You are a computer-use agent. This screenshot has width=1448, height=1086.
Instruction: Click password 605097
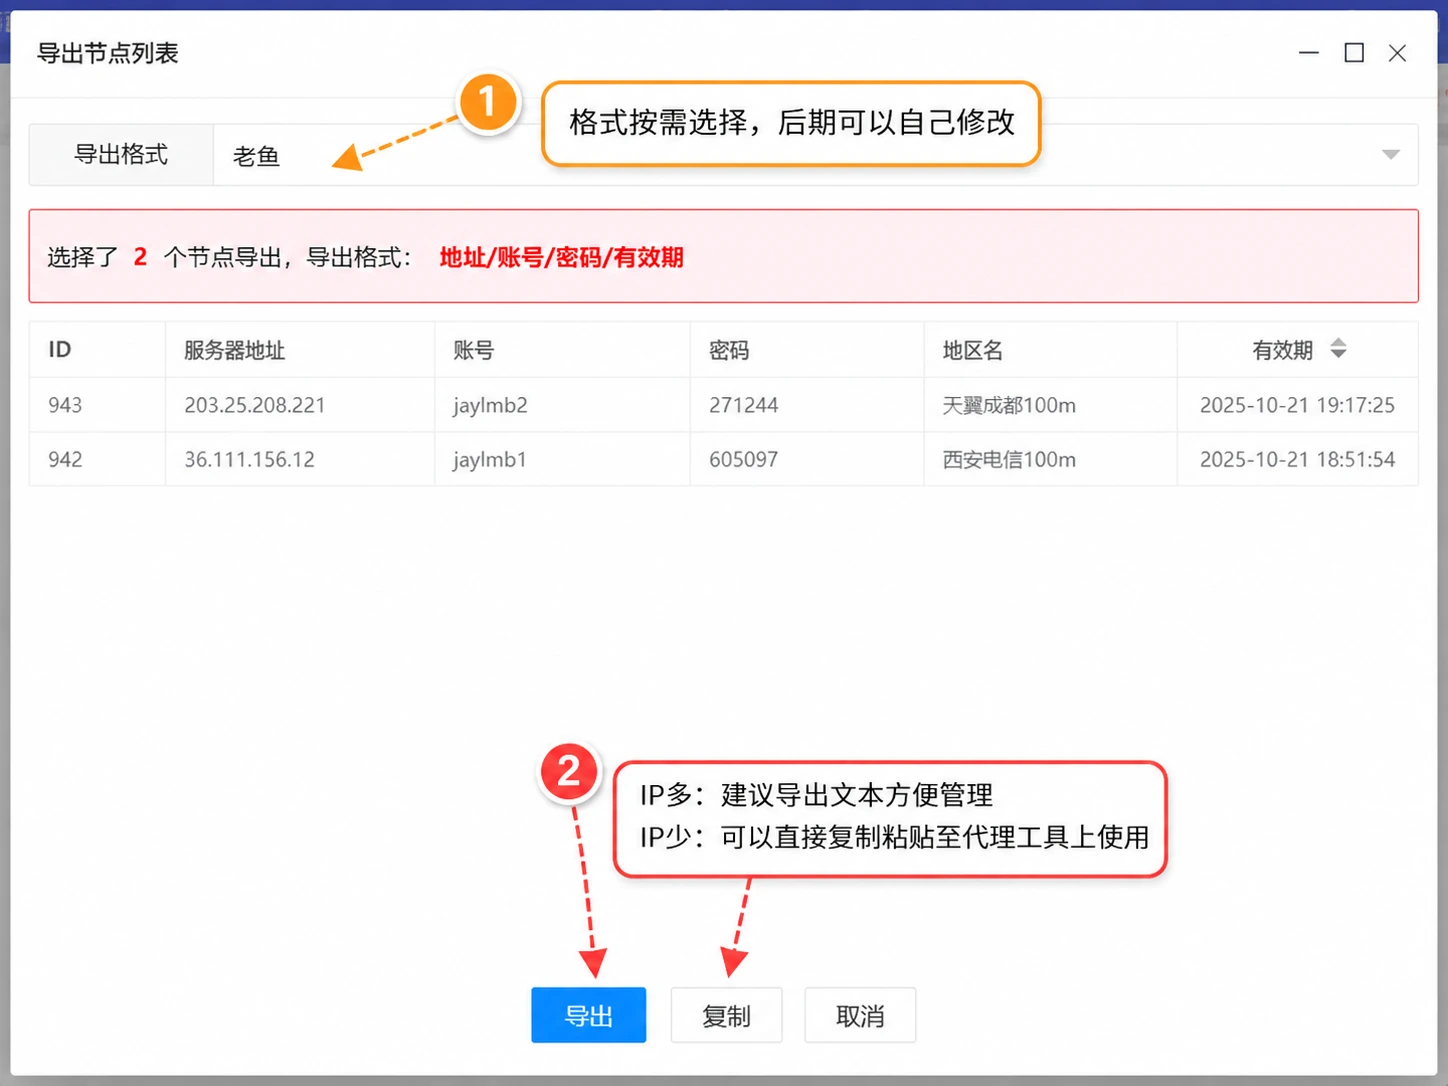743,459
